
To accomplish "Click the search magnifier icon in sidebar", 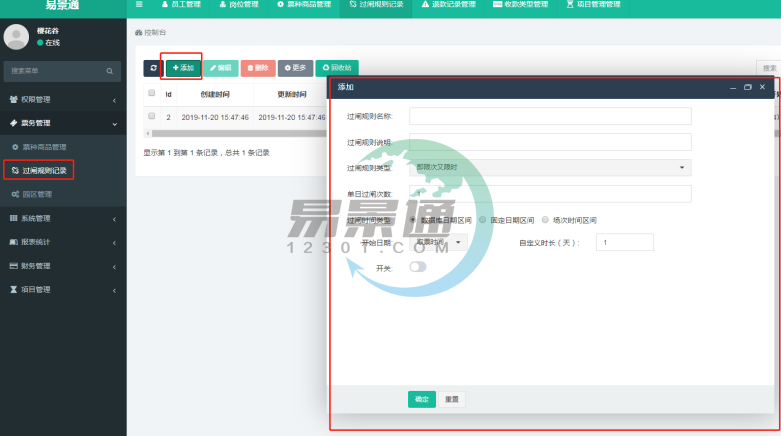I will [110, 72].
